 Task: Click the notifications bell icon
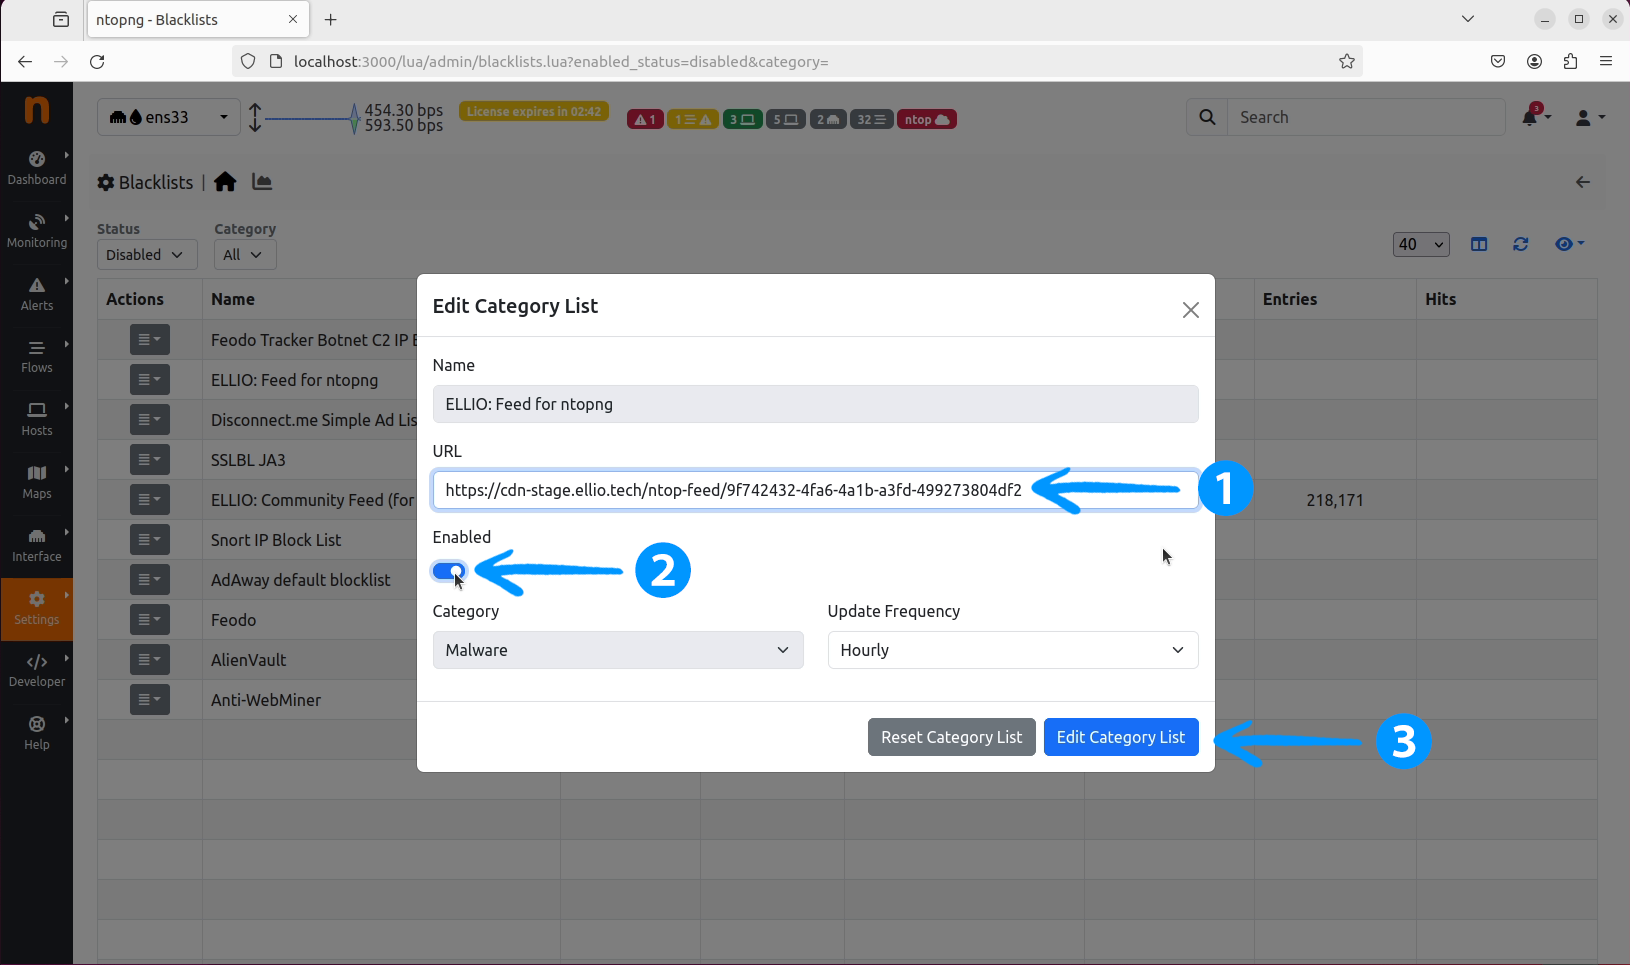[x=1530, y=117]
